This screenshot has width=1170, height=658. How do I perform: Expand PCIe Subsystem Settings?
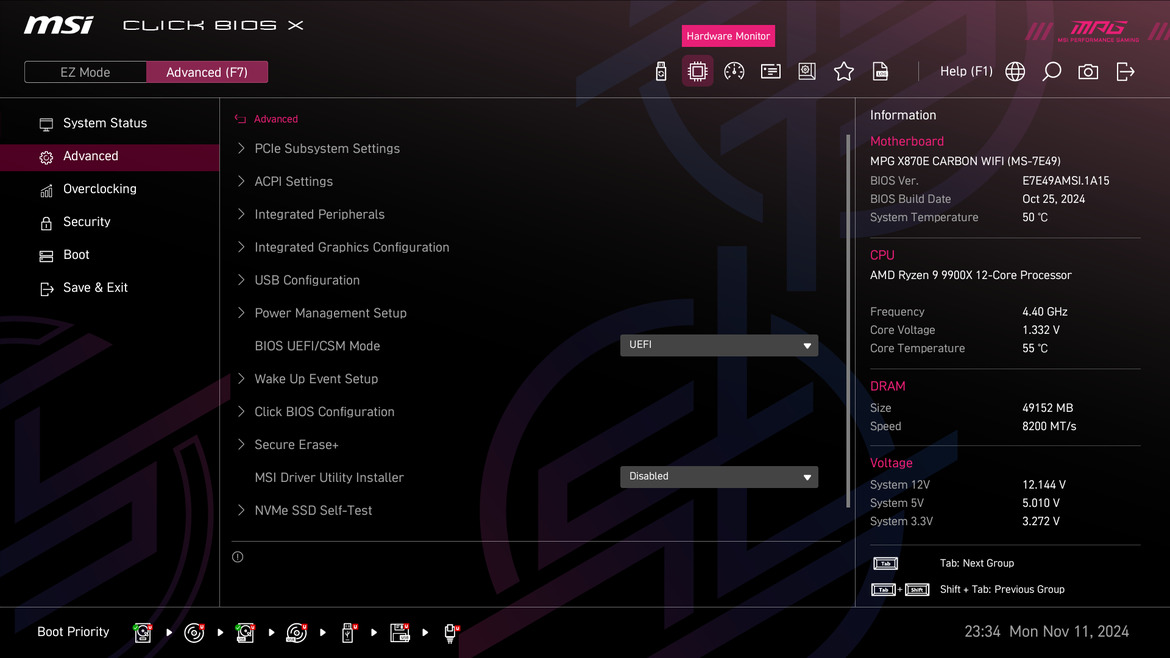click(x=327, y=148)
